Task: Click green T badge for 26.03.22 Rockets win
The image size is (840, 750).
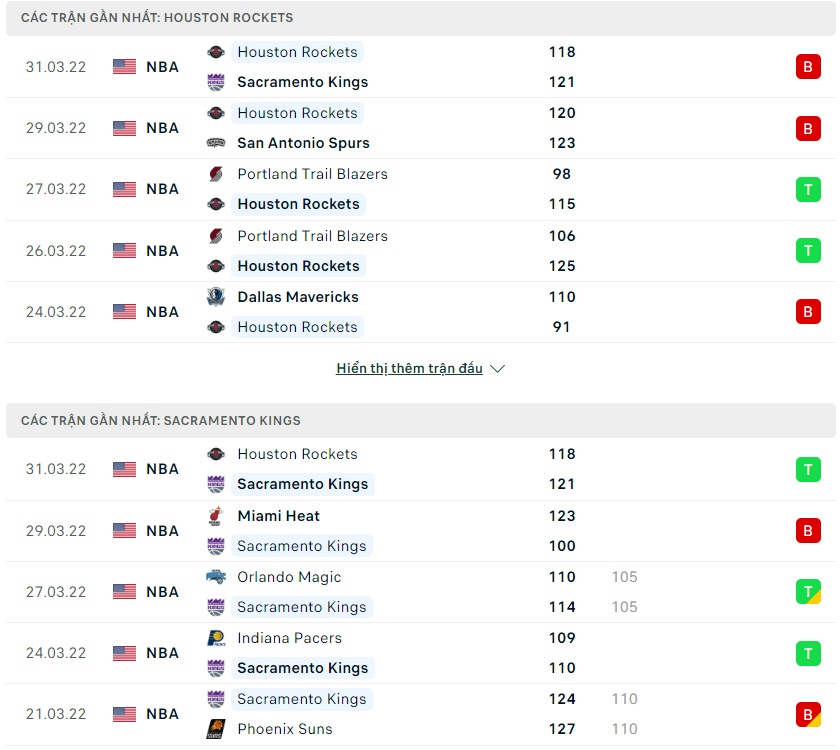Action: [808, 250]
